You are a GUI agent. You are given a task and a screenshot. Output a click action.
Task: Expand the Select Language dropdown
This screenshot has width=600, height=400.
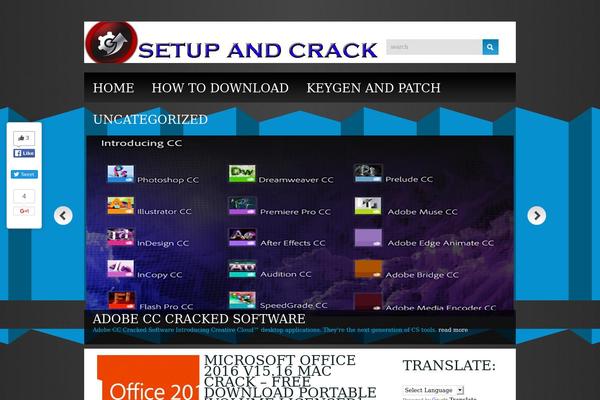[433, 390]
